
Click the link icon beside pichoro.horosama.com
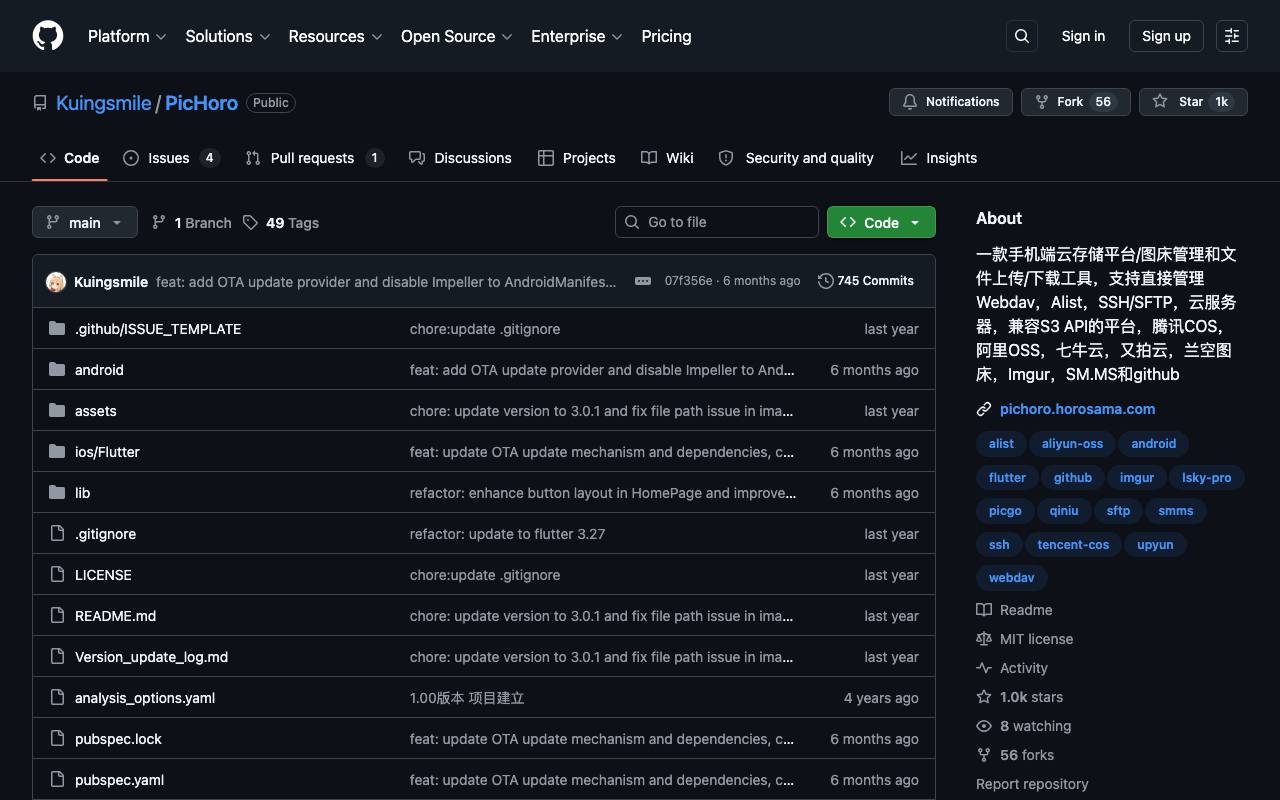click(x=984, y=409)
